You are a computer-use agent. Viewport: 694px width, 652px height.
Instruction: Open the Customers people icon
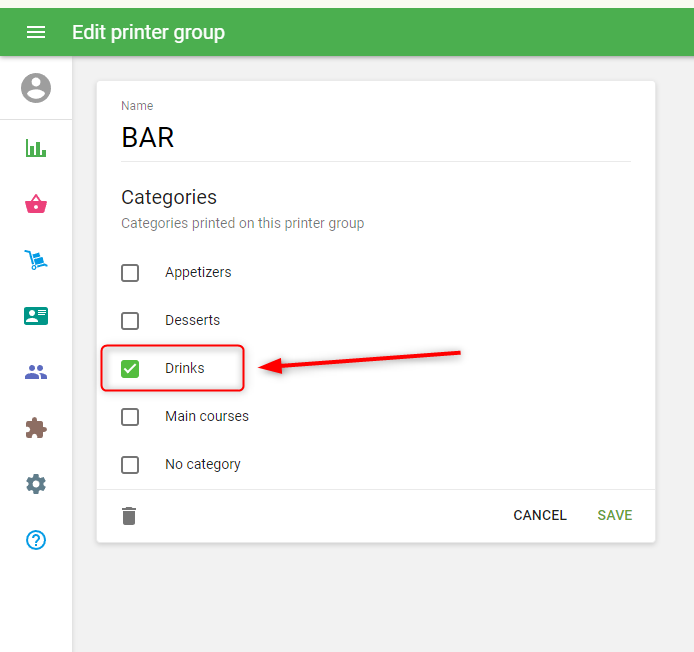click(36, 372)
